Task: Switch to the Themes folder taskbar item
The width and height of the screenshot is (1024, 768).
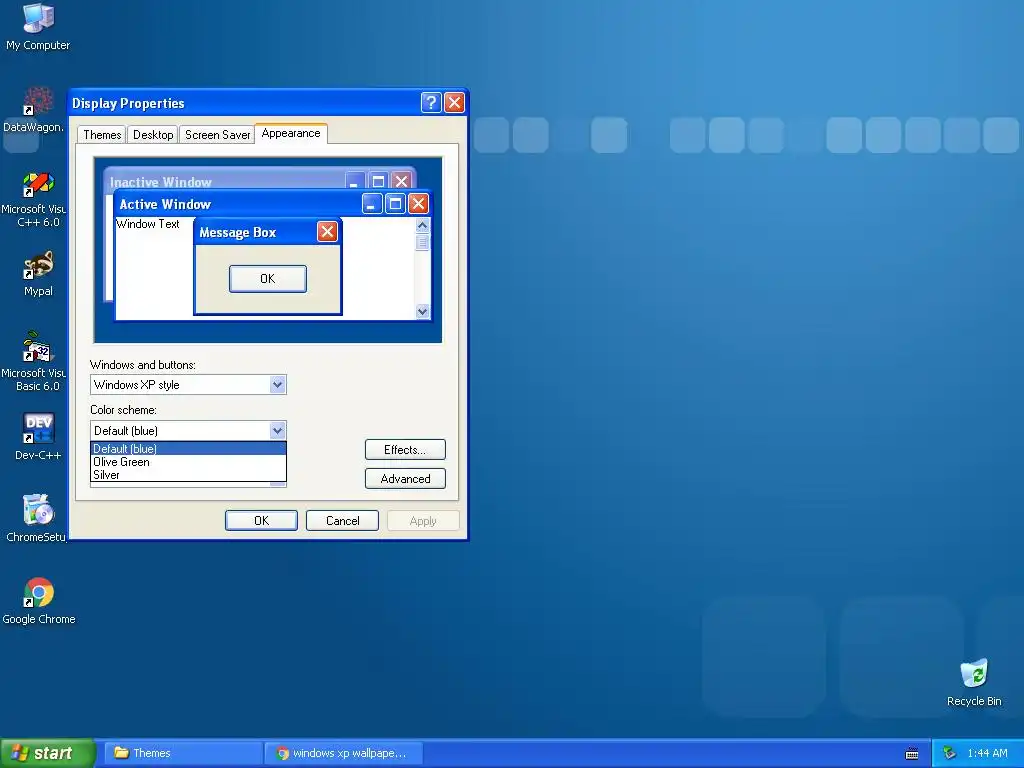Action: [184, 753]
